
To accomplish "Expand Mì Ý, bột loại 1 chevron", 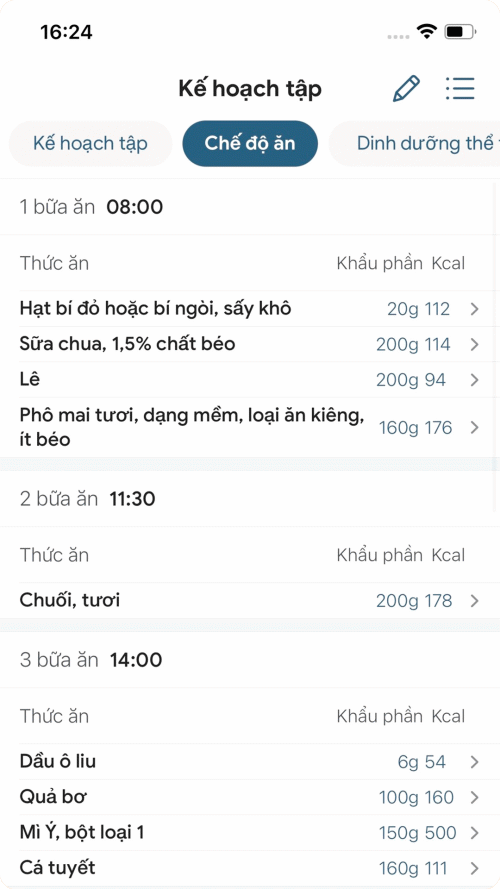I will [474, 833].
